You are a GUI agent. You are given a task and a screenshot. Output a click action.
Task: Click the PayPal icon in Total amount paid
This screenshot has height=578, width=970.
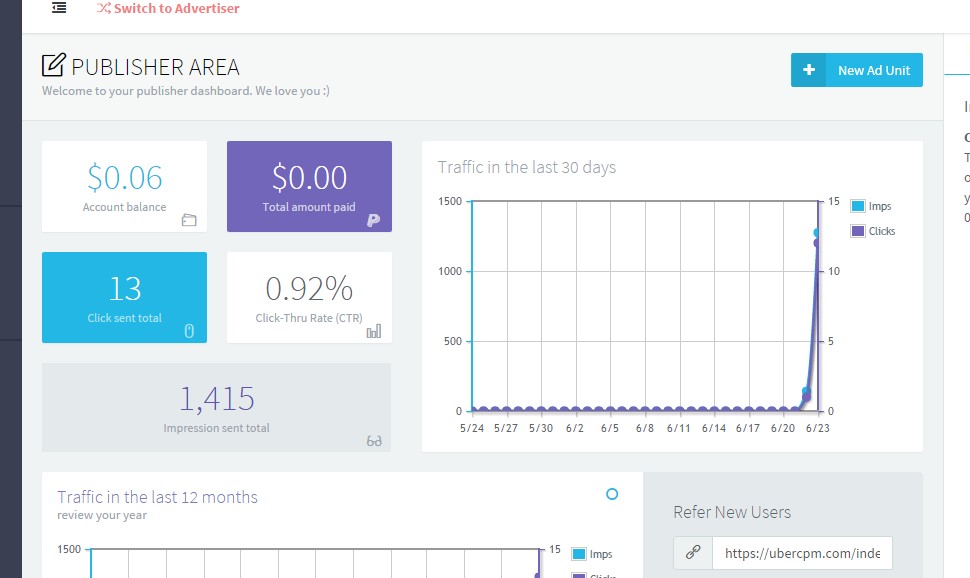tap(374, 220)
